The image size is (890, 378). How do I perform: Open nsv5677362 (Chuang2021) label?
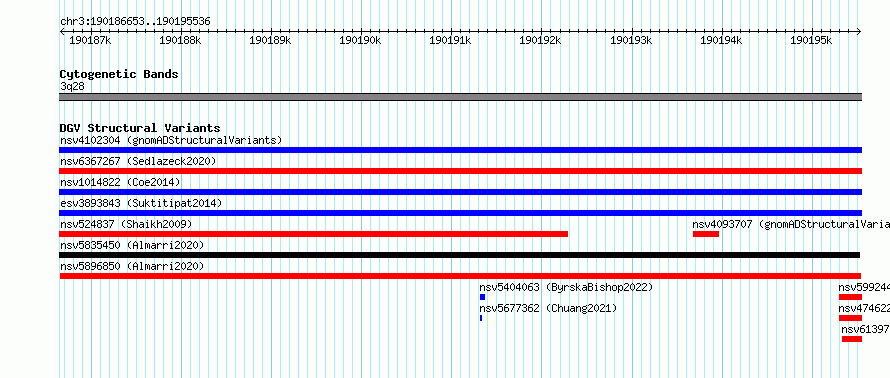548,308
